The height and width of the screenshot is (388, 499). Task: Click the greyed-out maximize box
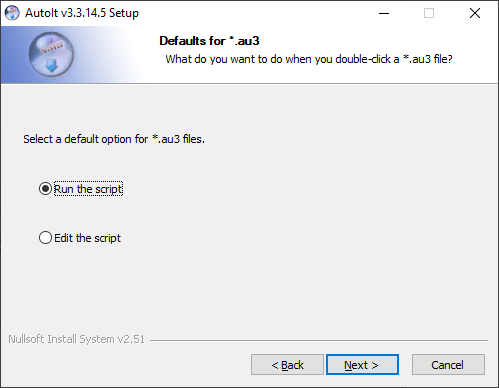[429, 13]
